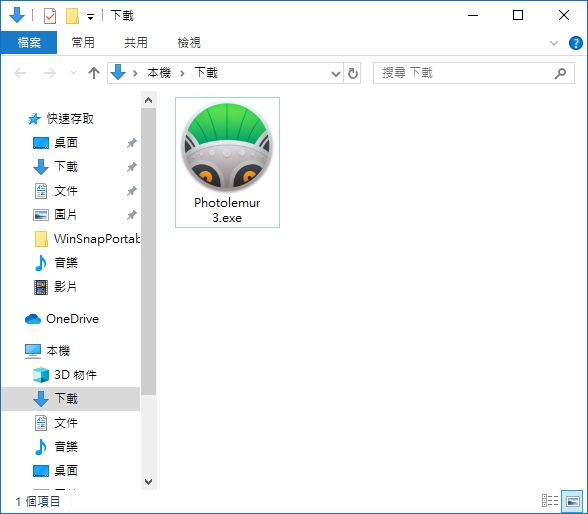Open 文件 under 本機
The image size is (588, 514).
(x=66, y=423)
